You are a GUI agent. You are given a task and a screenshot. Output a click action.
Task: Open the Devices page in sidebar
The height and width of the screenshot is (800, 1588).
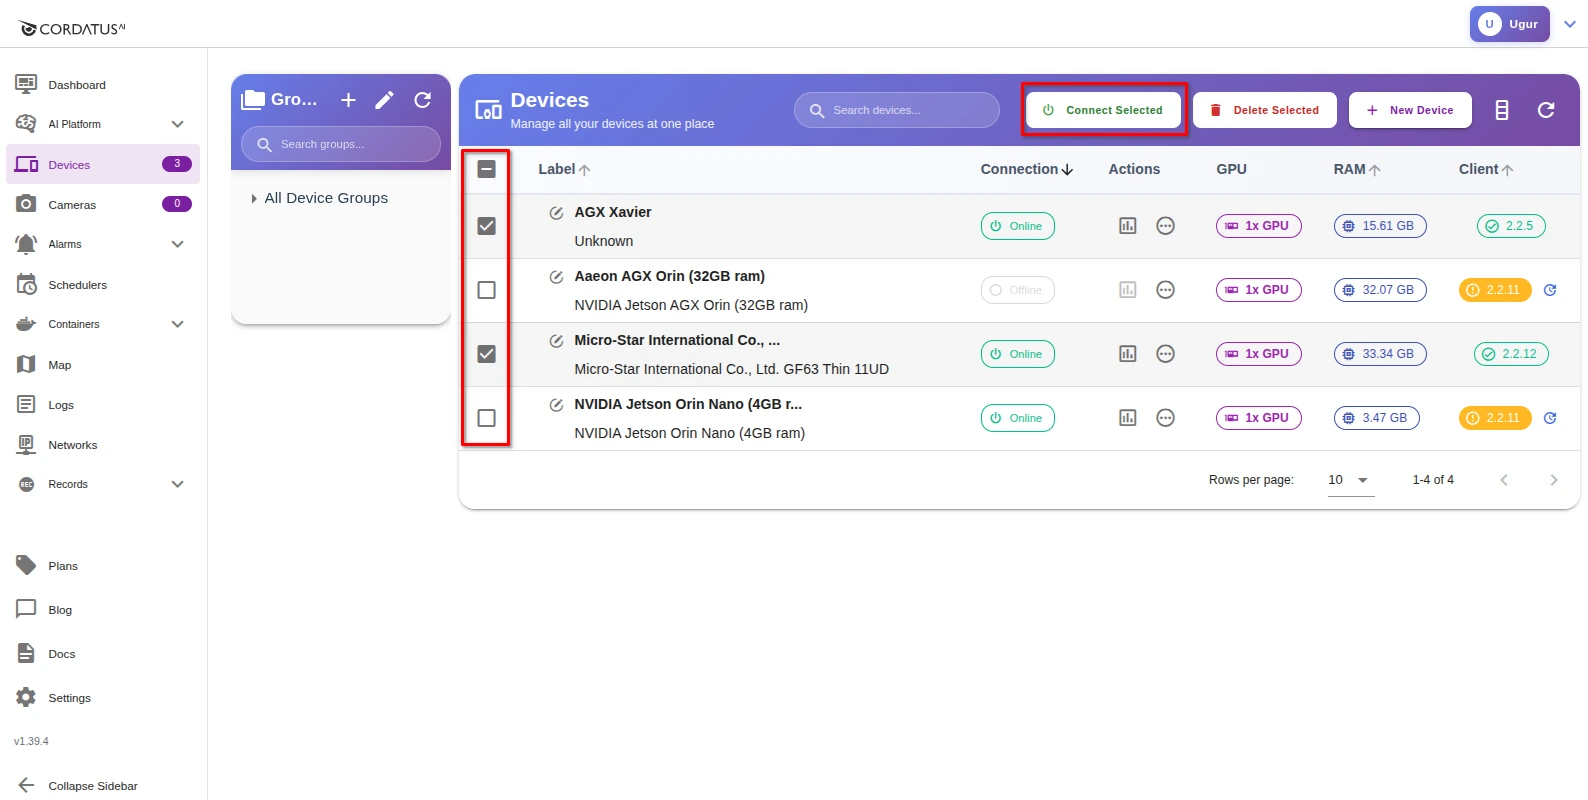[x=103, y=164]
